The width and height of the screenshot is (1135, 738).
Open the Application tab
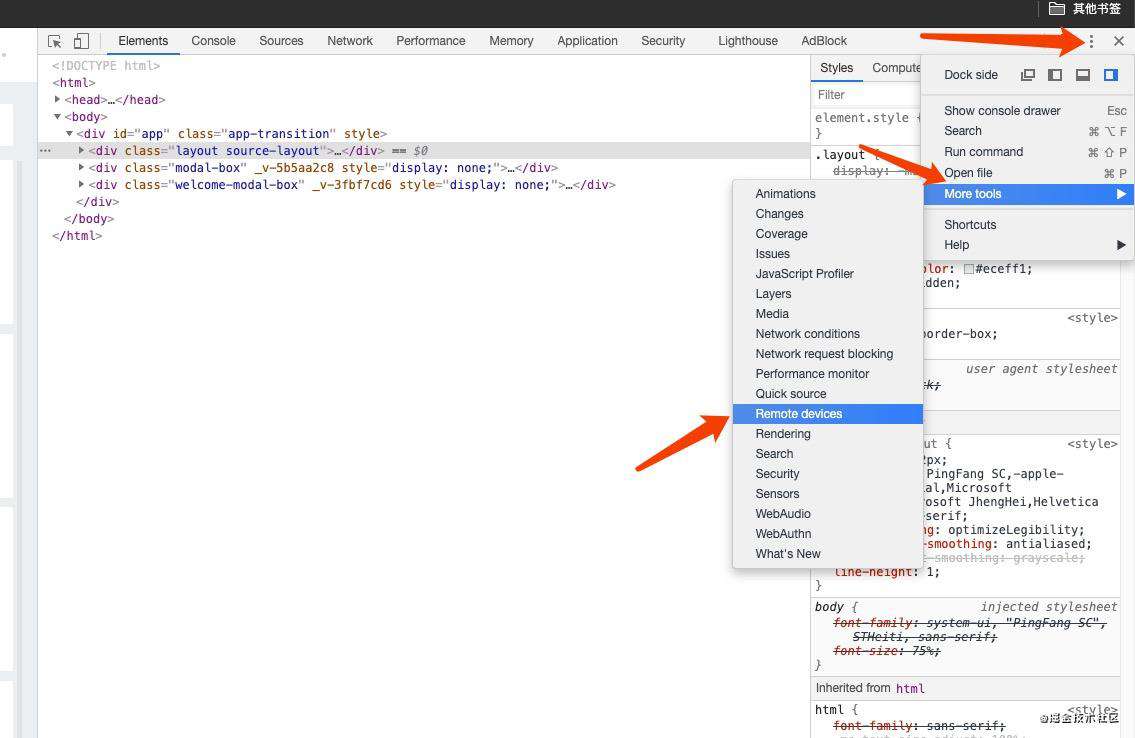(x=587, y=41)
